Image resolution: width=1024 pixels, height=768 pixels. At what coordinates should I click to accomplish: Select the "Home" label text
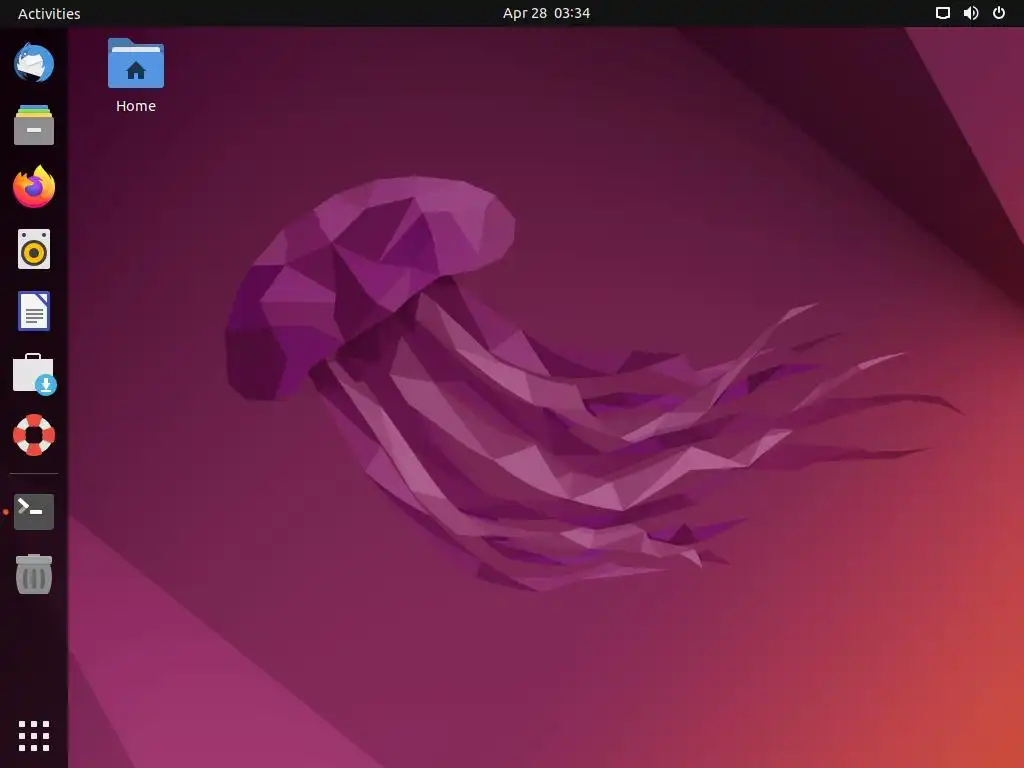[136, 106]
